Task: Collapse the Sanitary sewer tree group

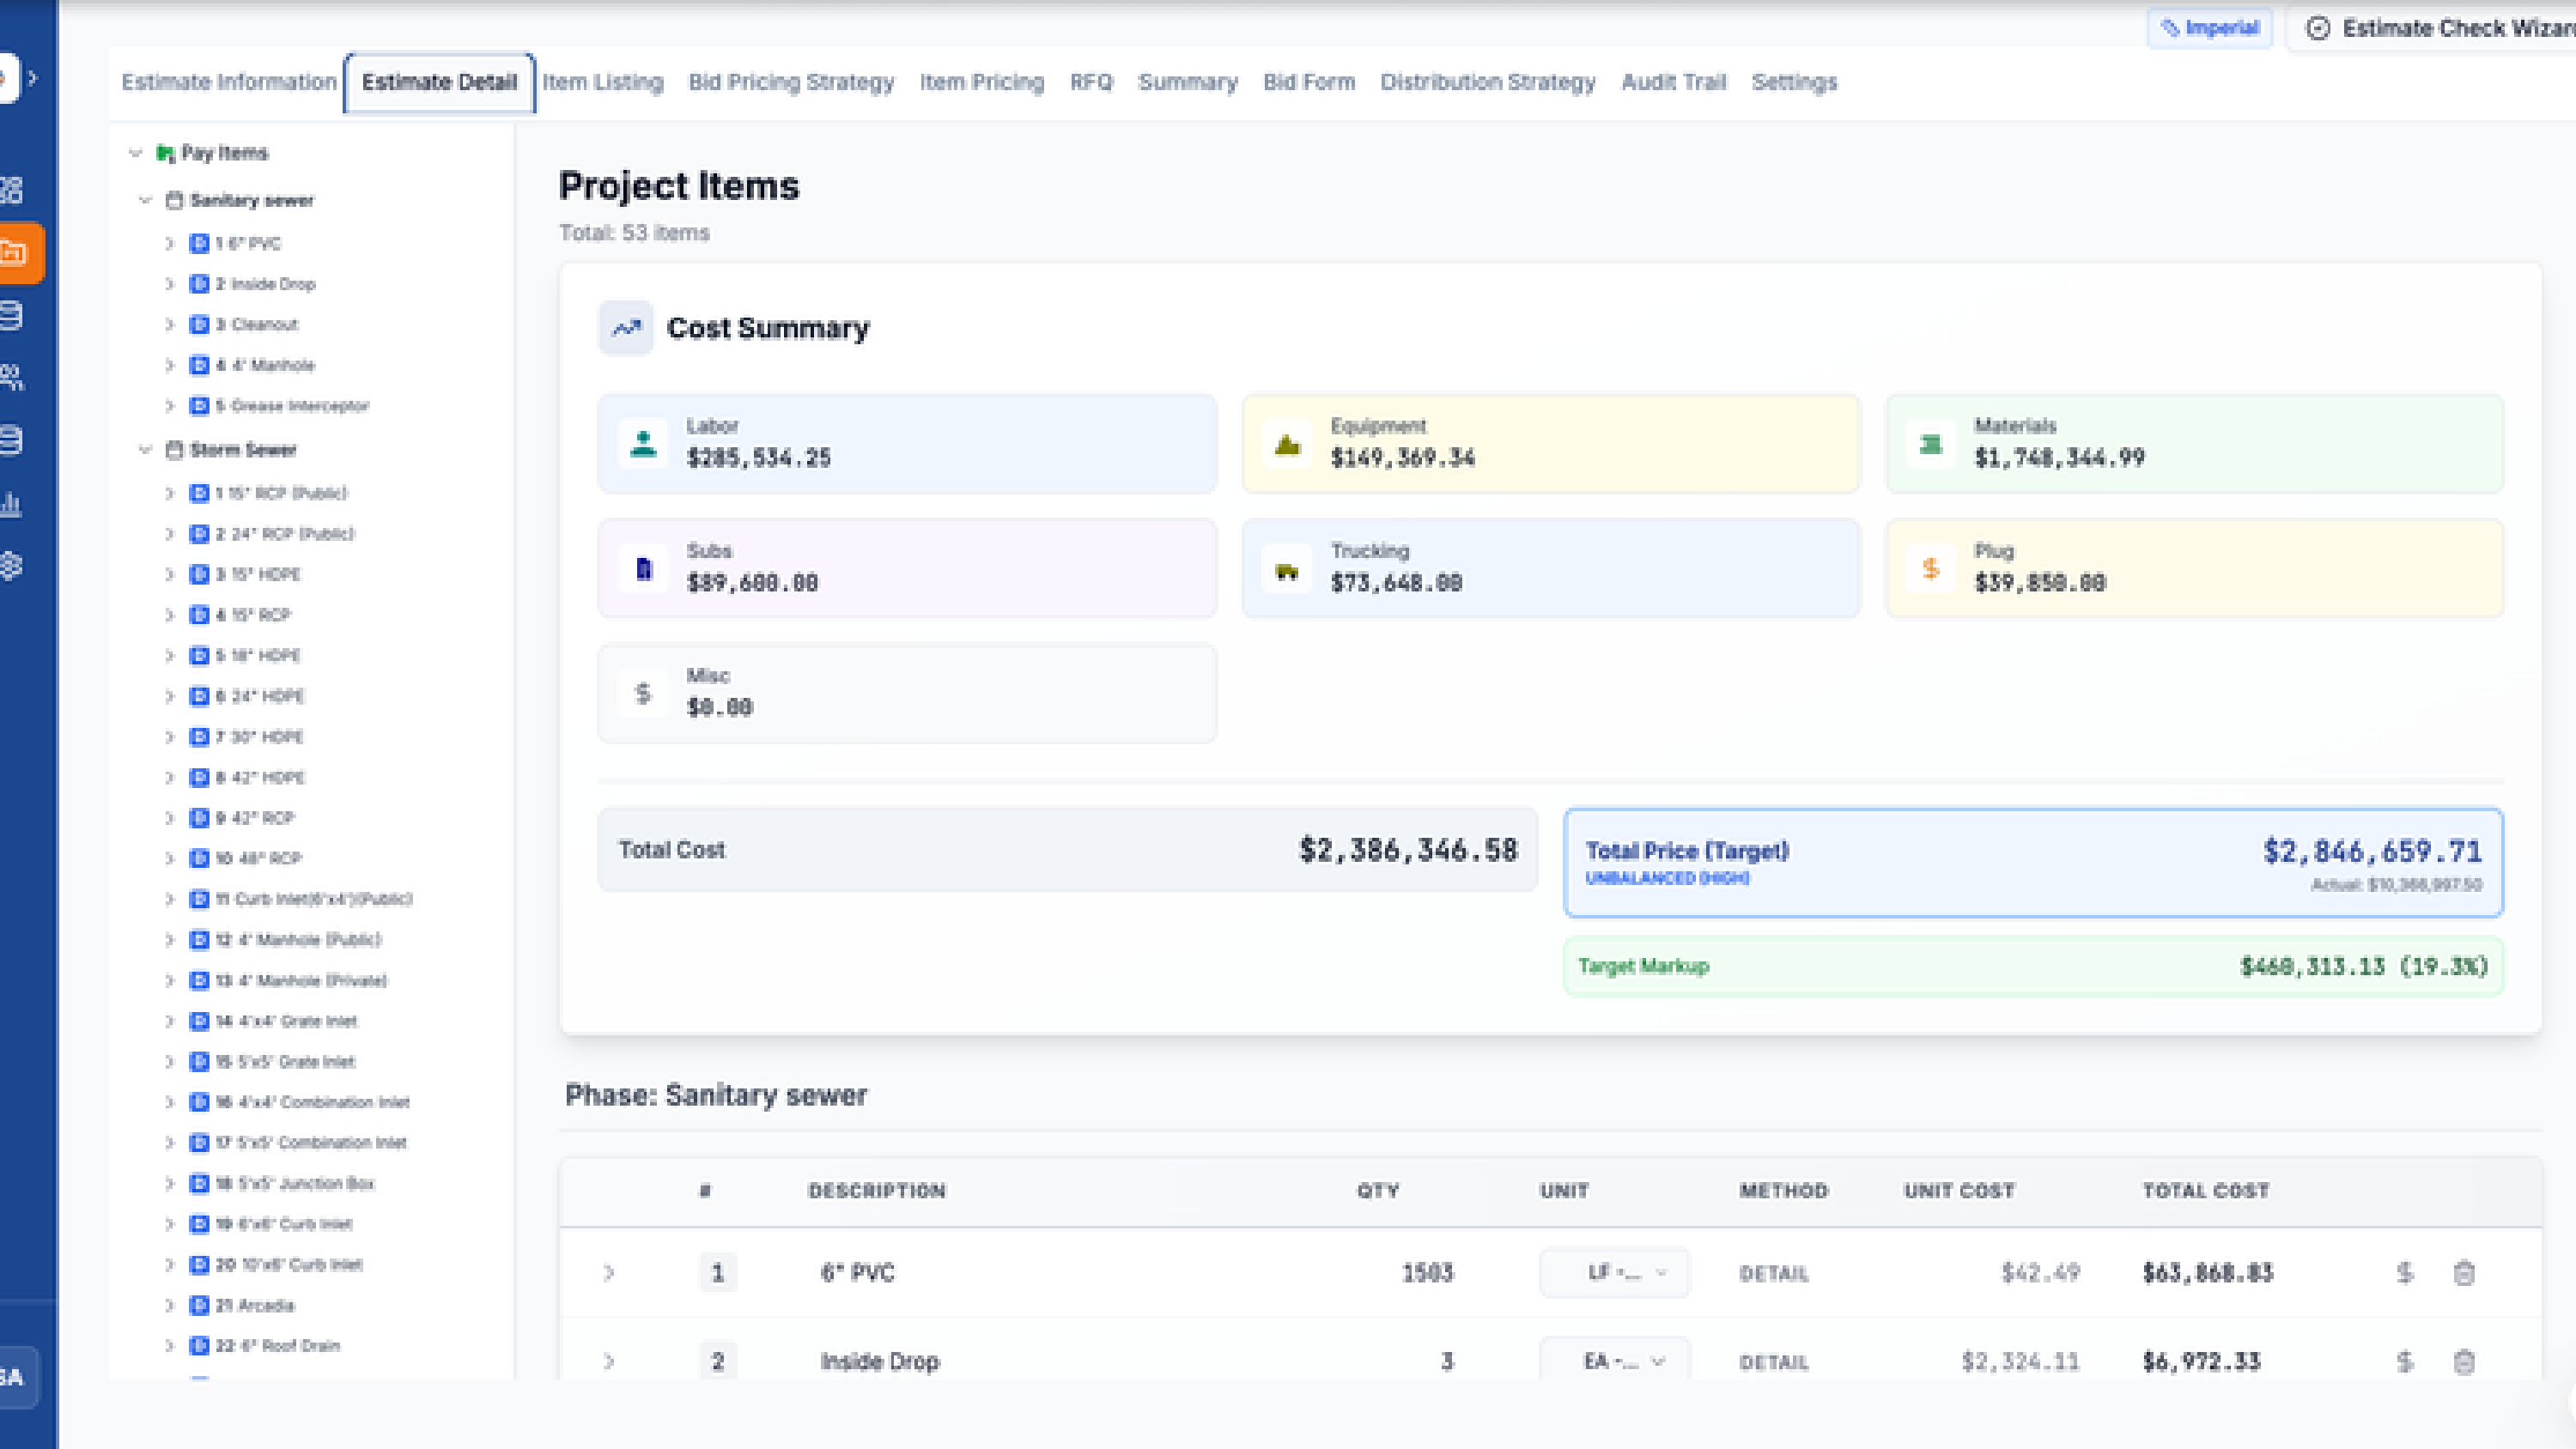Action: pos(145,200)
